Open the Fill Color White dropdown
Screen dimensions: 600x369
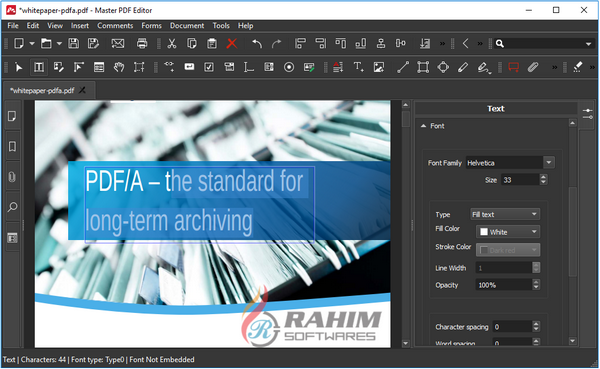pos(508,232)
